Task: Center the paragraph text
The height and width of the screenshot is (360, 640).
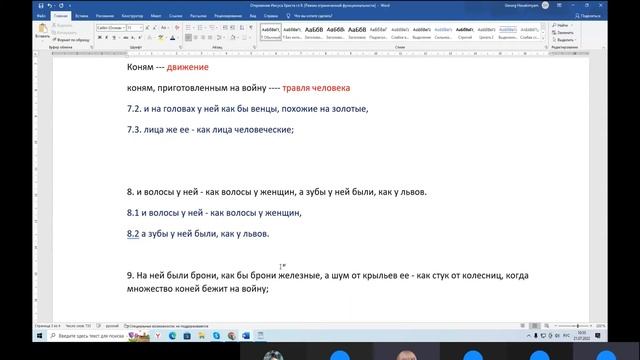Action: pyautogui.click(x=196, y=38)
